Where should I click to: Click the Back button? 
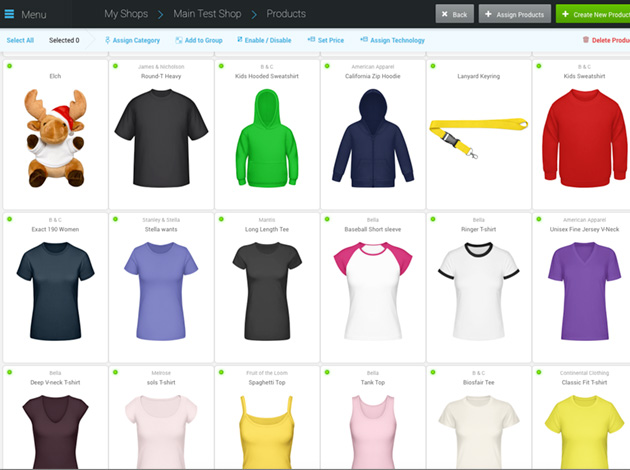coord(455,14)
